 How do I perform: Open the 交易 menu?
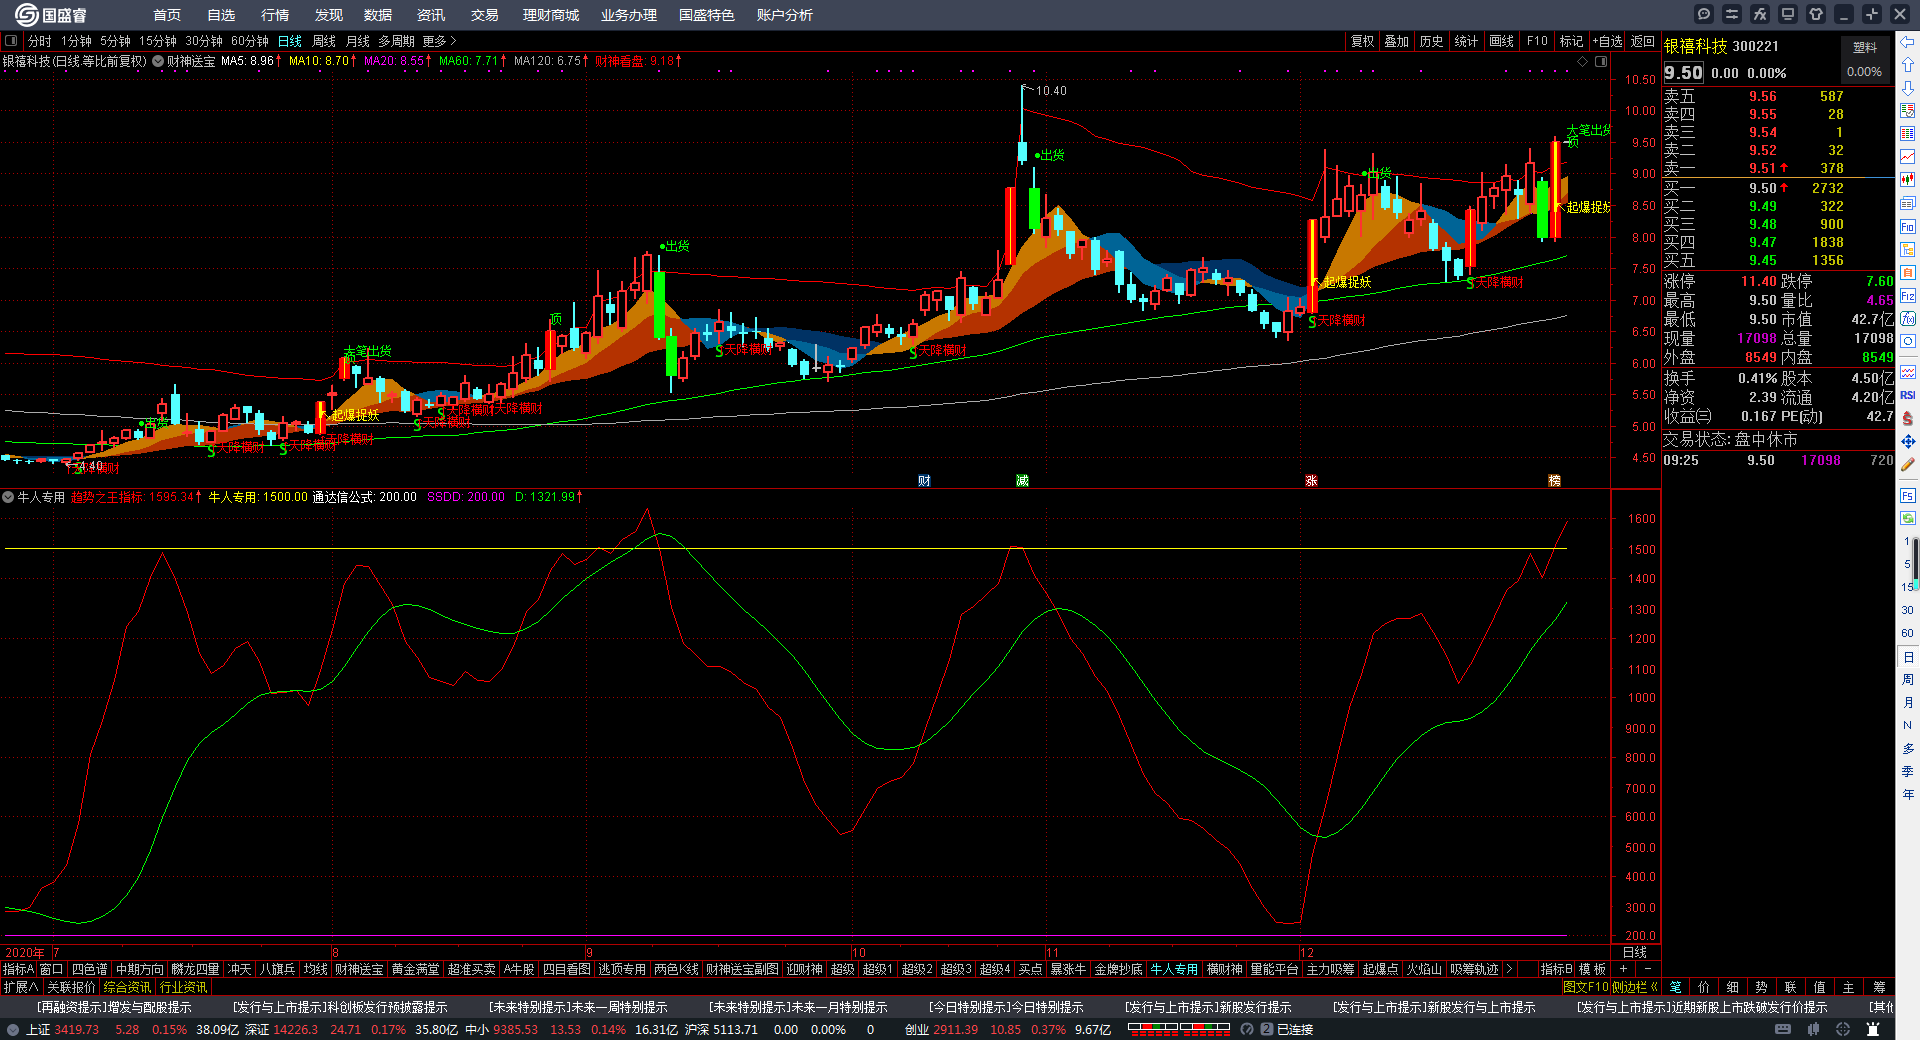[484, 15]
